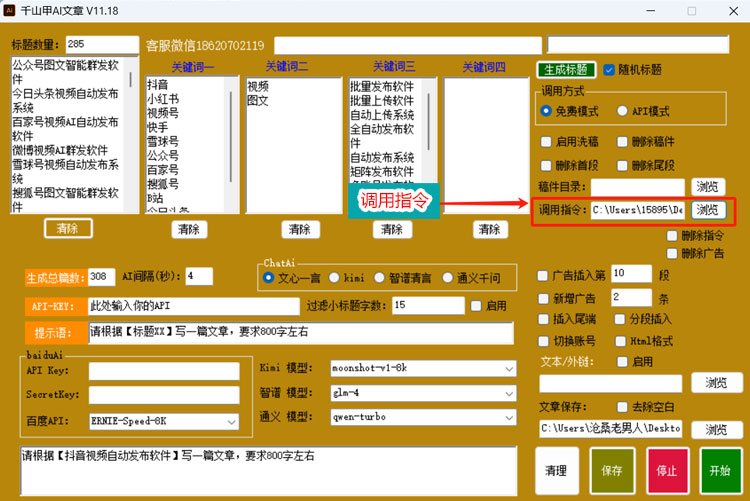Select the 通义千问 ChatAi option
Image resolution: width=750 pixels, height=501 pixels.
[x=448, y=278]
